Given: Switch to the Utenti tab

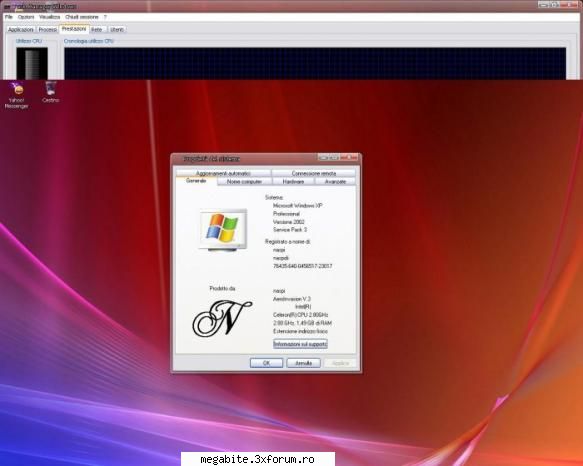Looking at the screenshot, I should (x=117, y=29).
